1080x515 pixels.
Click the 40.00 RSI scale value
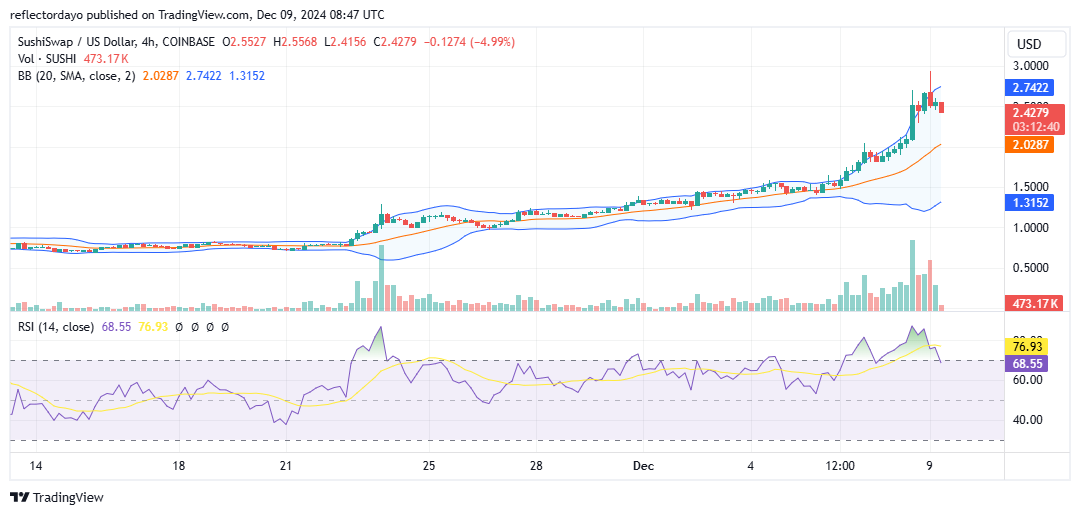pyautogui.click(x=1028, y=419)
